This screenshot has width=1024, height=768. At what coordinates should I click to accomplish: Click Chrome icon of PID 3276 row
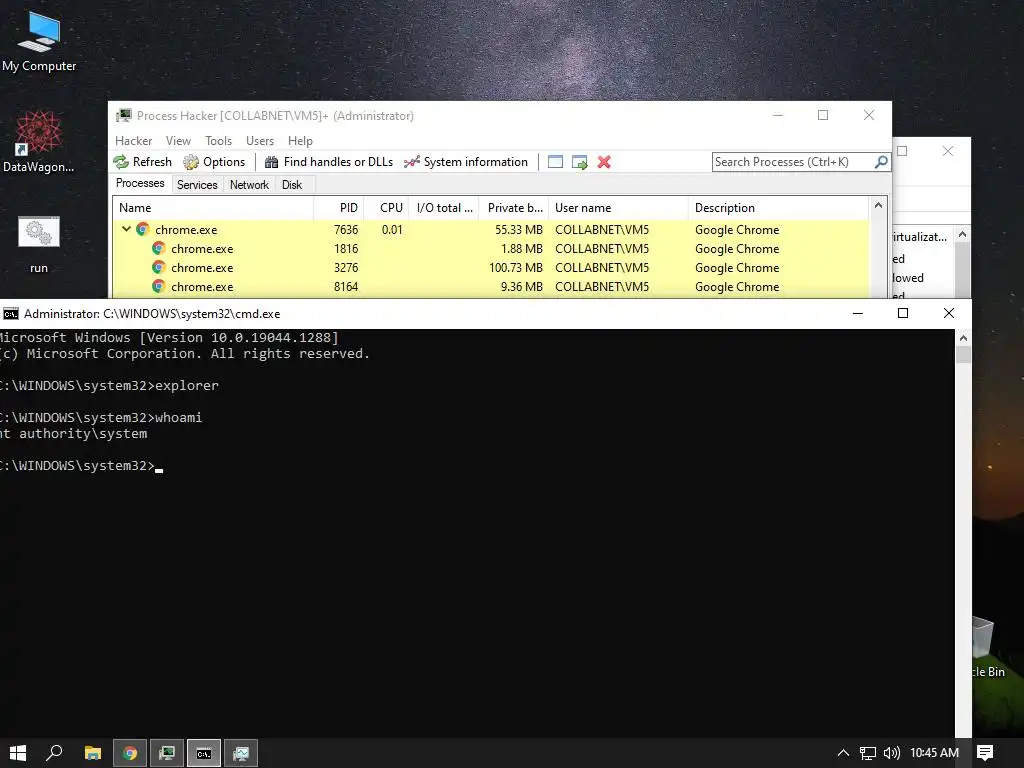159,267
